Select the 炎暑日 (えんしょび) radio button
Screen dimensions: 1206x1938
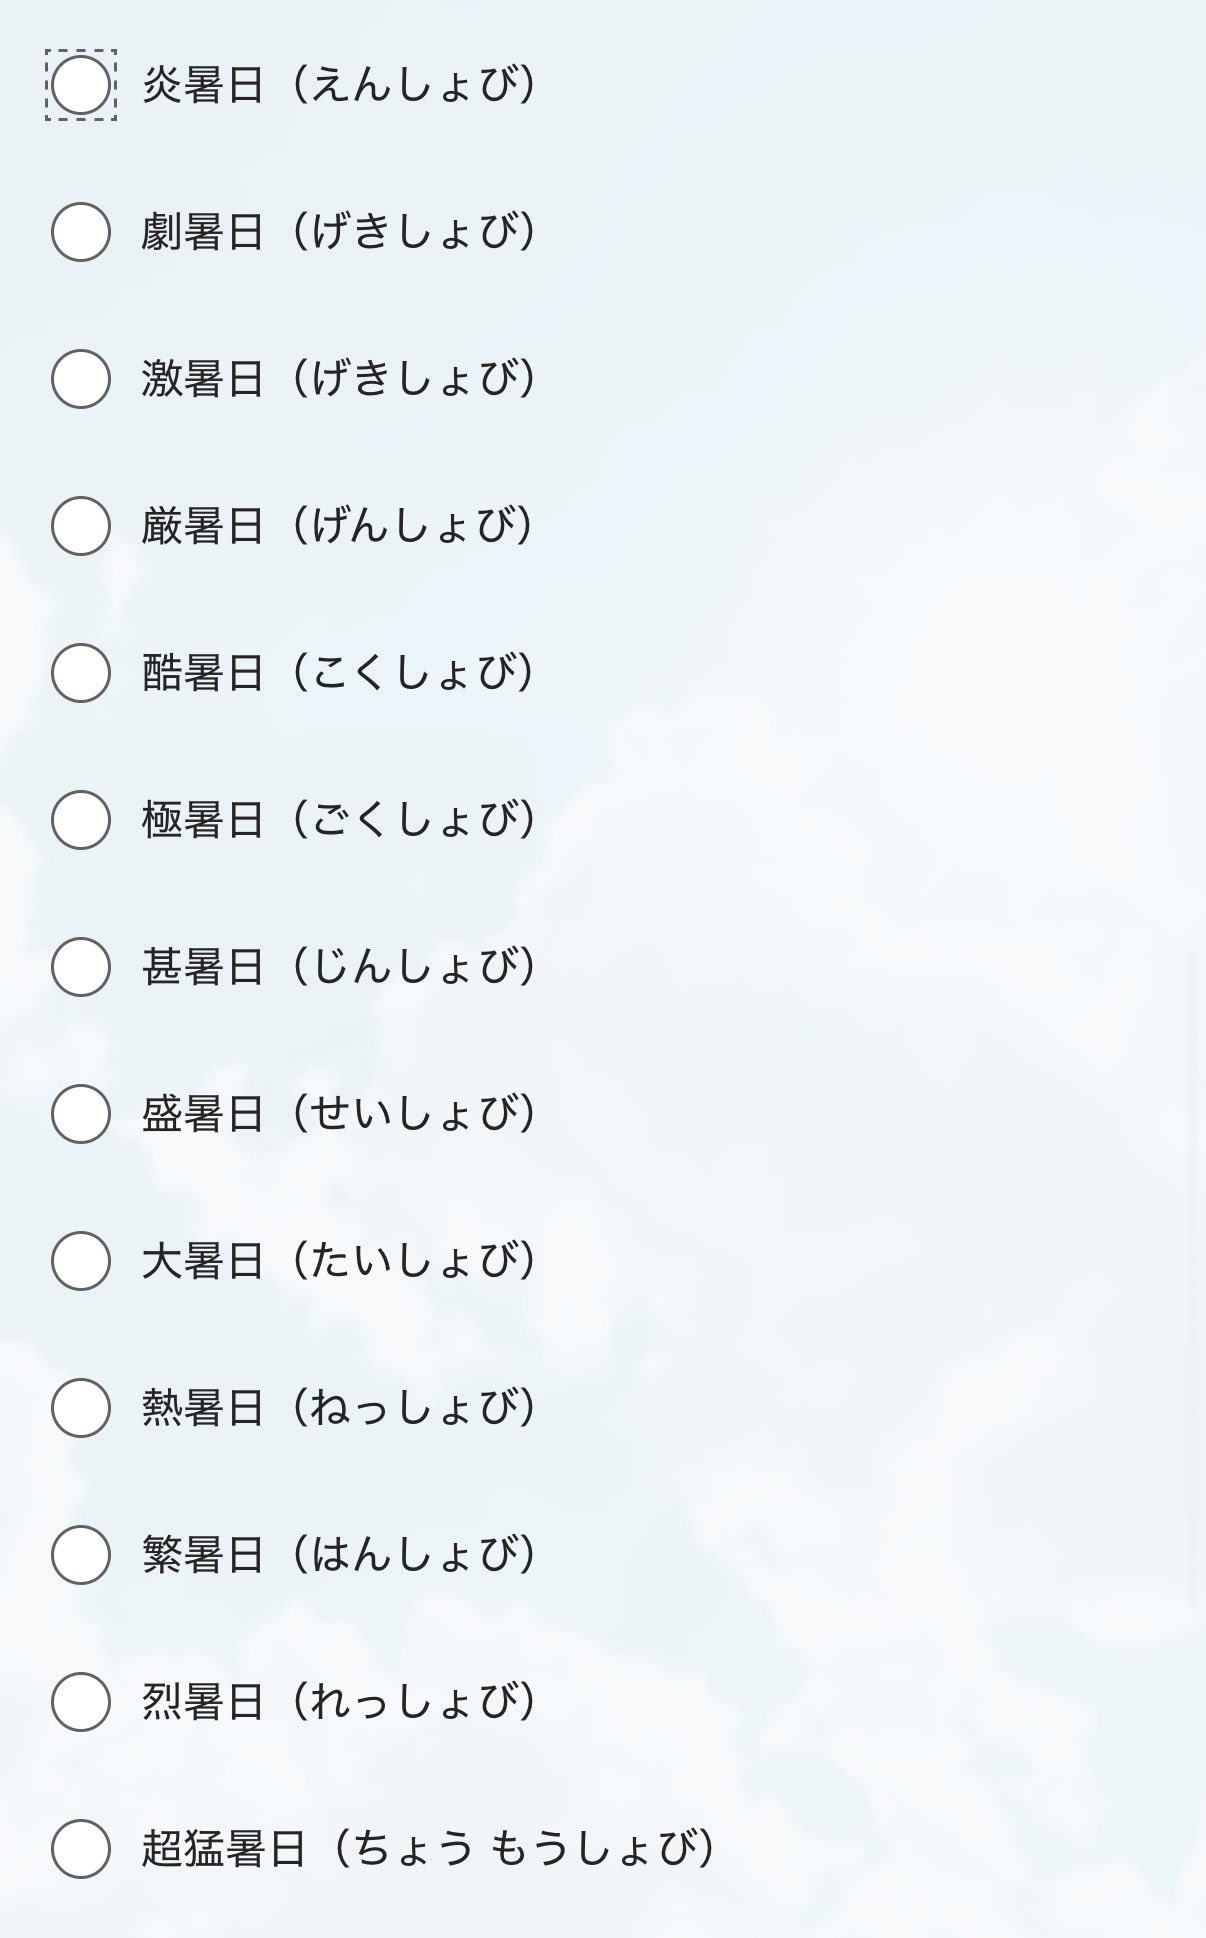tap(80, 85)
